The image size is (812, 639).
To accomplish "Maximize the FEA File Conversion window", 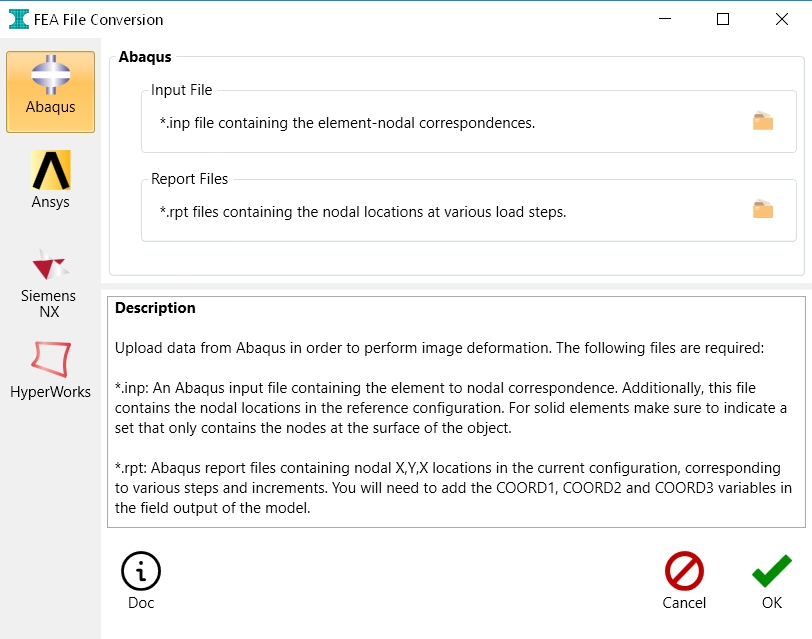I will [x=723, y=19].
